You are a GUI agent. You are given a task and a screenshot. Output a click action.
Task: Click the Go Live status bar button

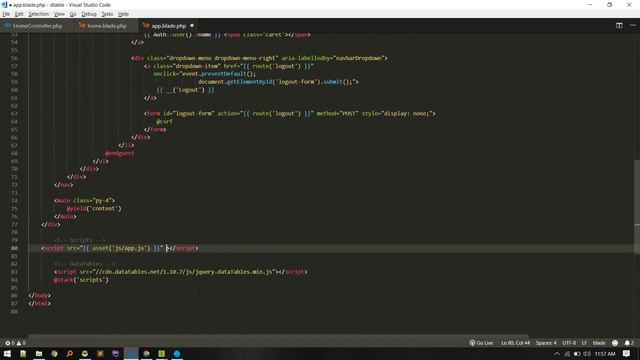481,343
